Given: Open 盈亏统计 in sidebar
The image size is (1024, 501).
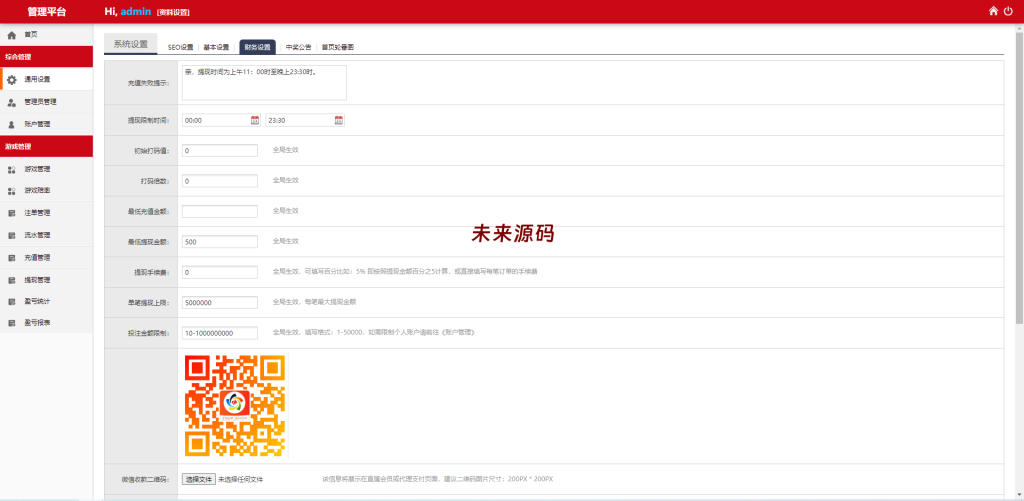Looking at the screenshot, I should 46,302.
